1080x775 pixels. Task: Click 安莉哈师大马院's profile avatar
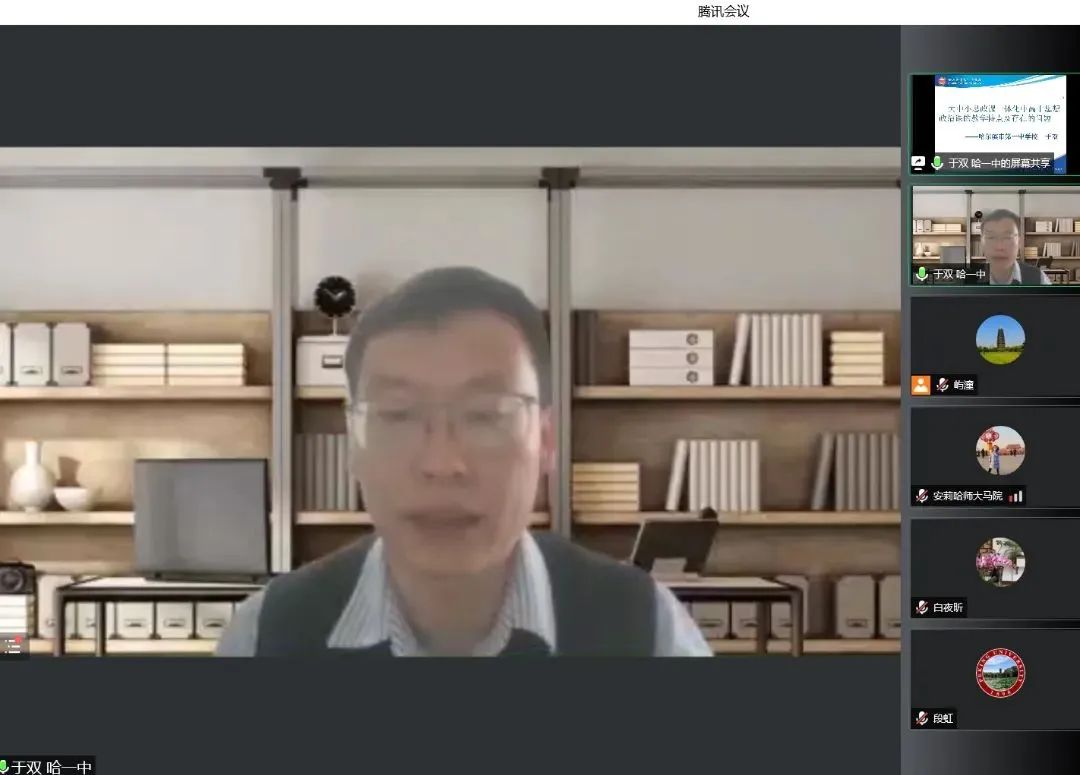pos(1000,450)
